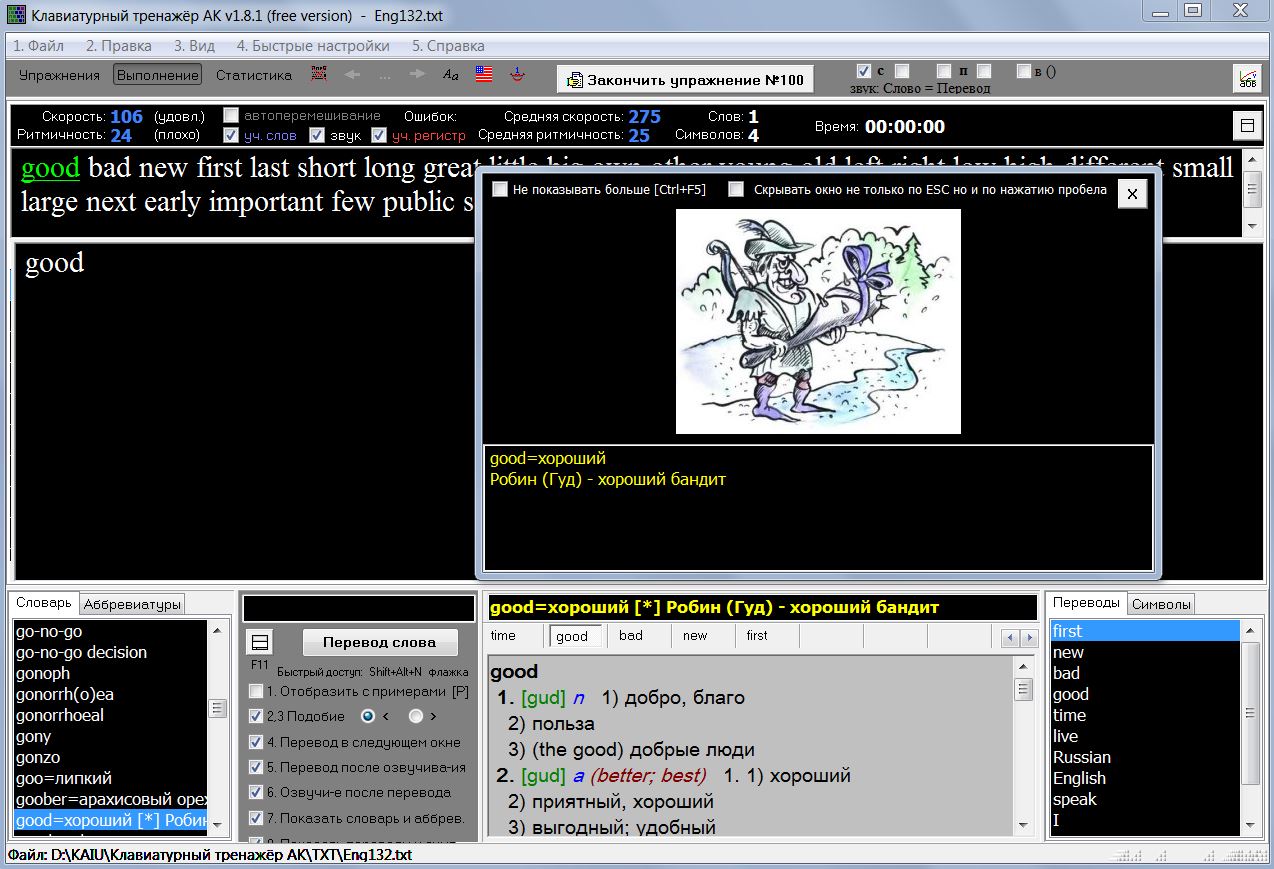Viewport: 1274px width, 869px height.
Task: Check 1. Отобразить с примерами
Action: pyautogui.click(x=257, y=691)
